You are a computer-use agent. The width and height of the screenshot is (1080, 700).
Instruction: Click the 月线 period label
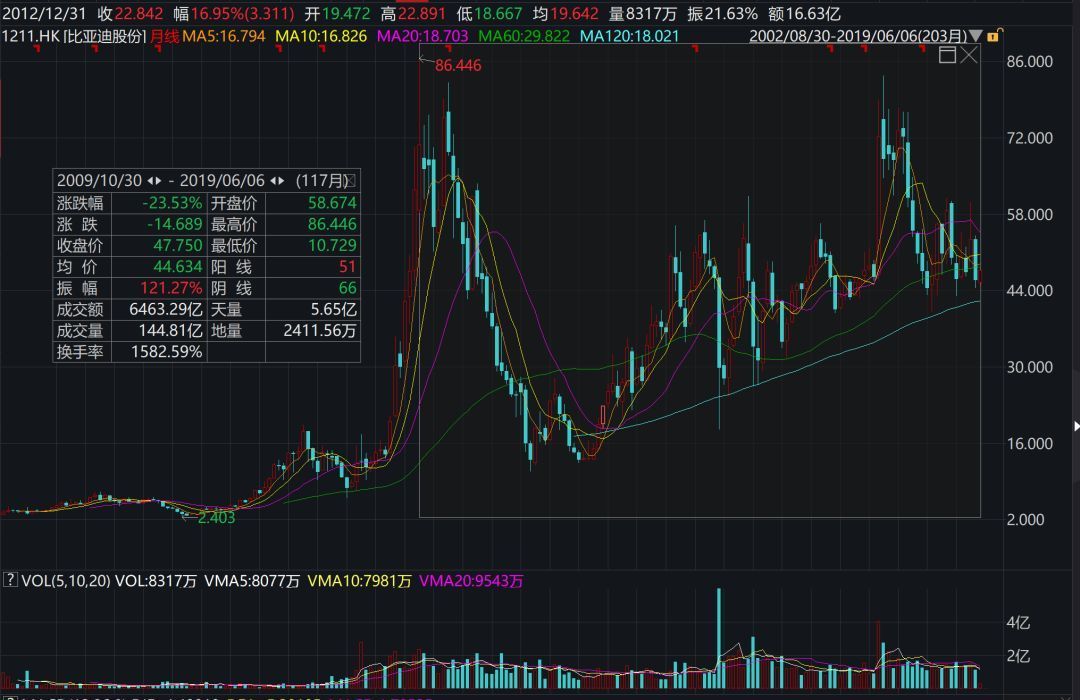coord(163,36)
